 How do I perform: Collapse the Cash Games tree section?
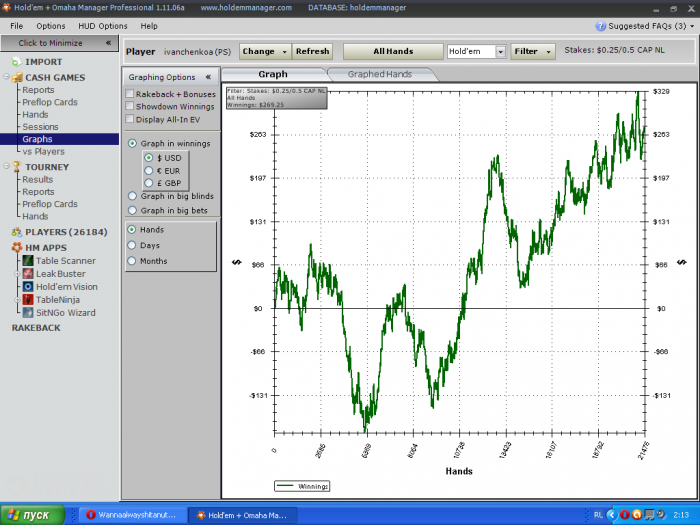7,77
